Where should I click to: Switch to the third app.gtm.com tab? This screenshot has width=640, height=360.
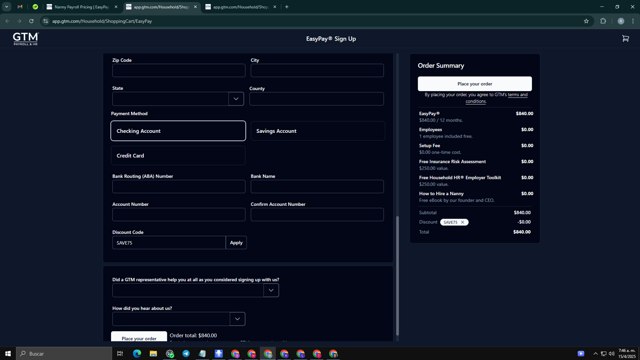point(241,7)
